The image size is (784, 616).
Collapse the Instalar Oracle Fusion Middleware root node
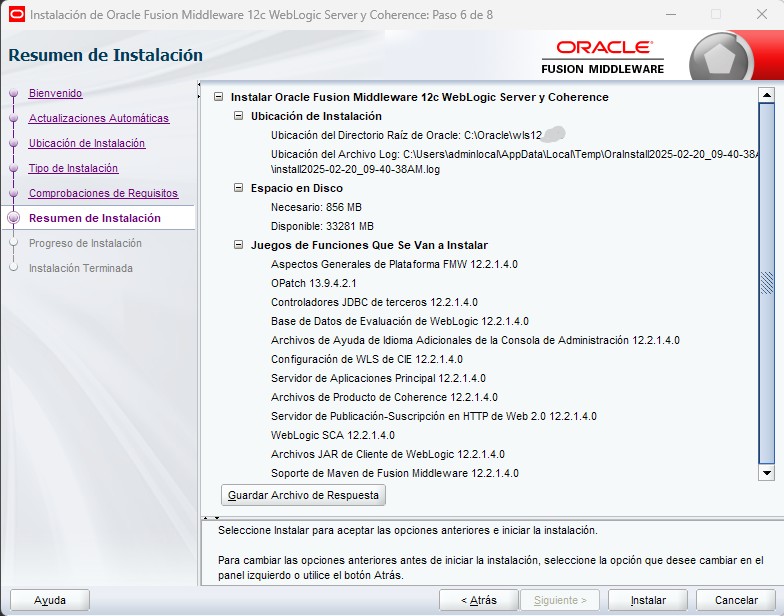218,96
